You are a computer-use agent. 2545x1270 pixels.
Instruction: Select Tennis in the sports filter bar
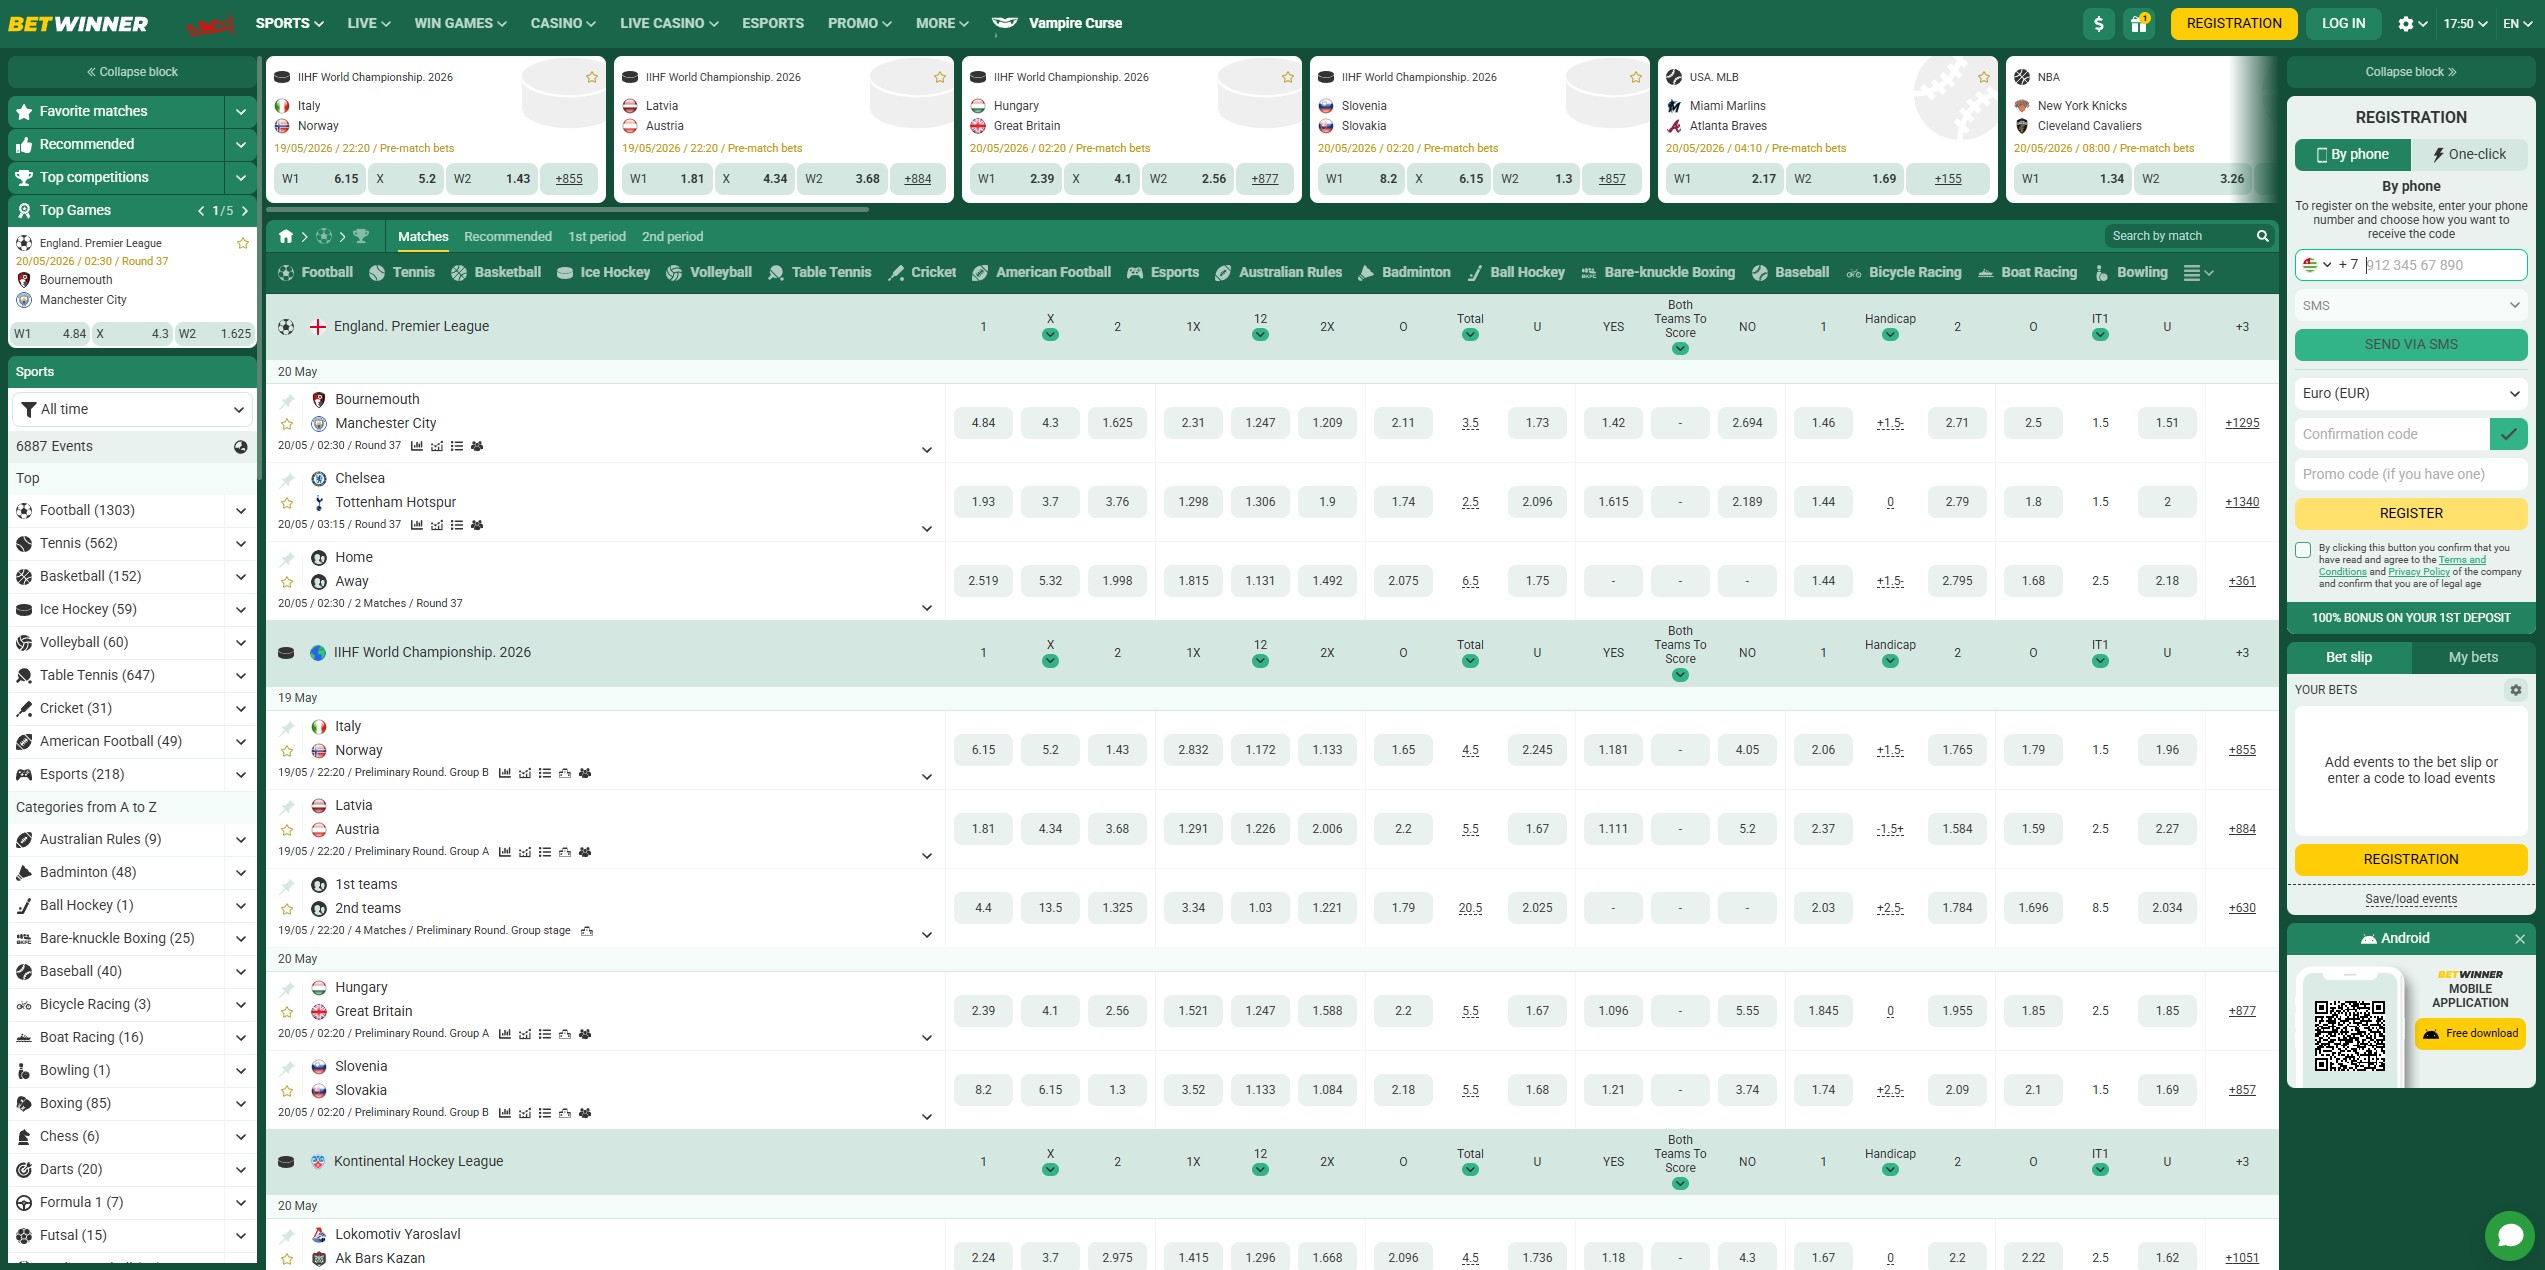(x=402, y=272)
